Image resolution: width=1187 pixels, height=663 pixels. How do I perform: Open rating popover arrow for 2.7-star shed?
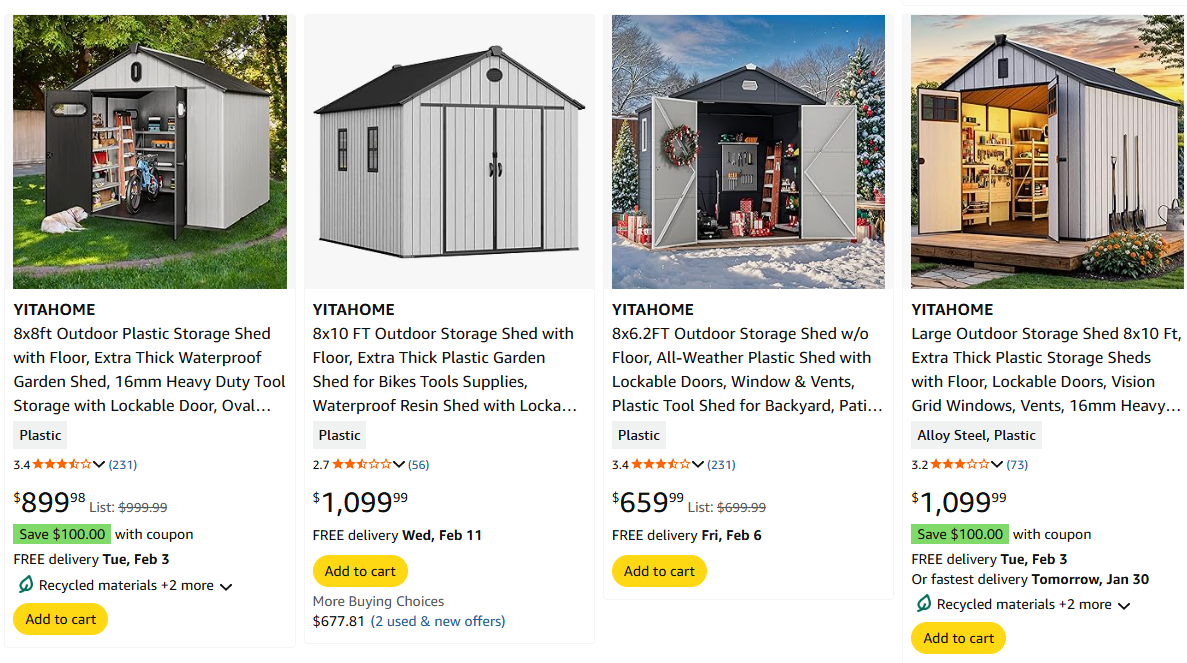pos(399,464)
